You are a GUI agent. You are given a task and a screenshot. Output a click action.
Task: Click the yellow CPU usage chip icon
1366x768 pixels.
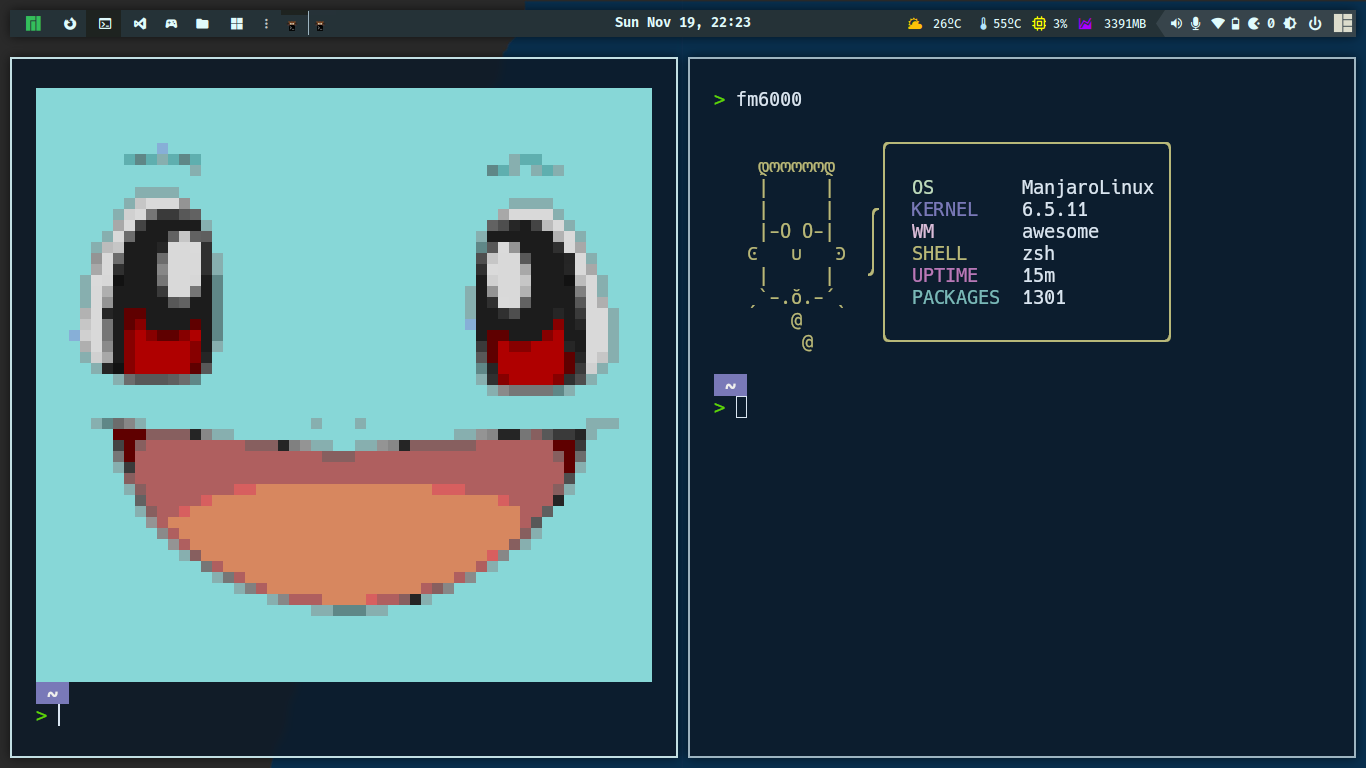1039,23
